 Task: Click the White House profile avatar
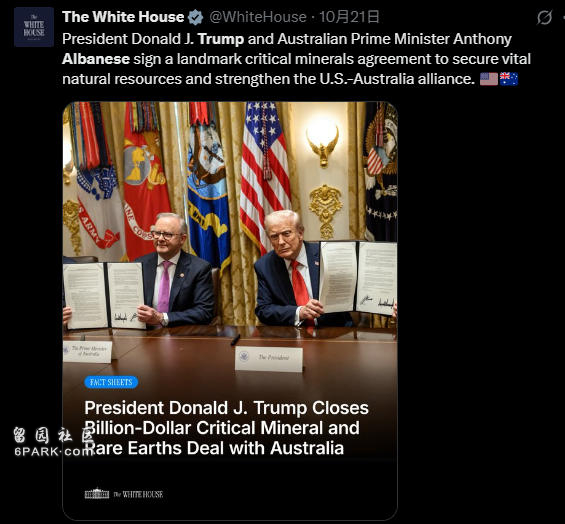coord(34,27)
